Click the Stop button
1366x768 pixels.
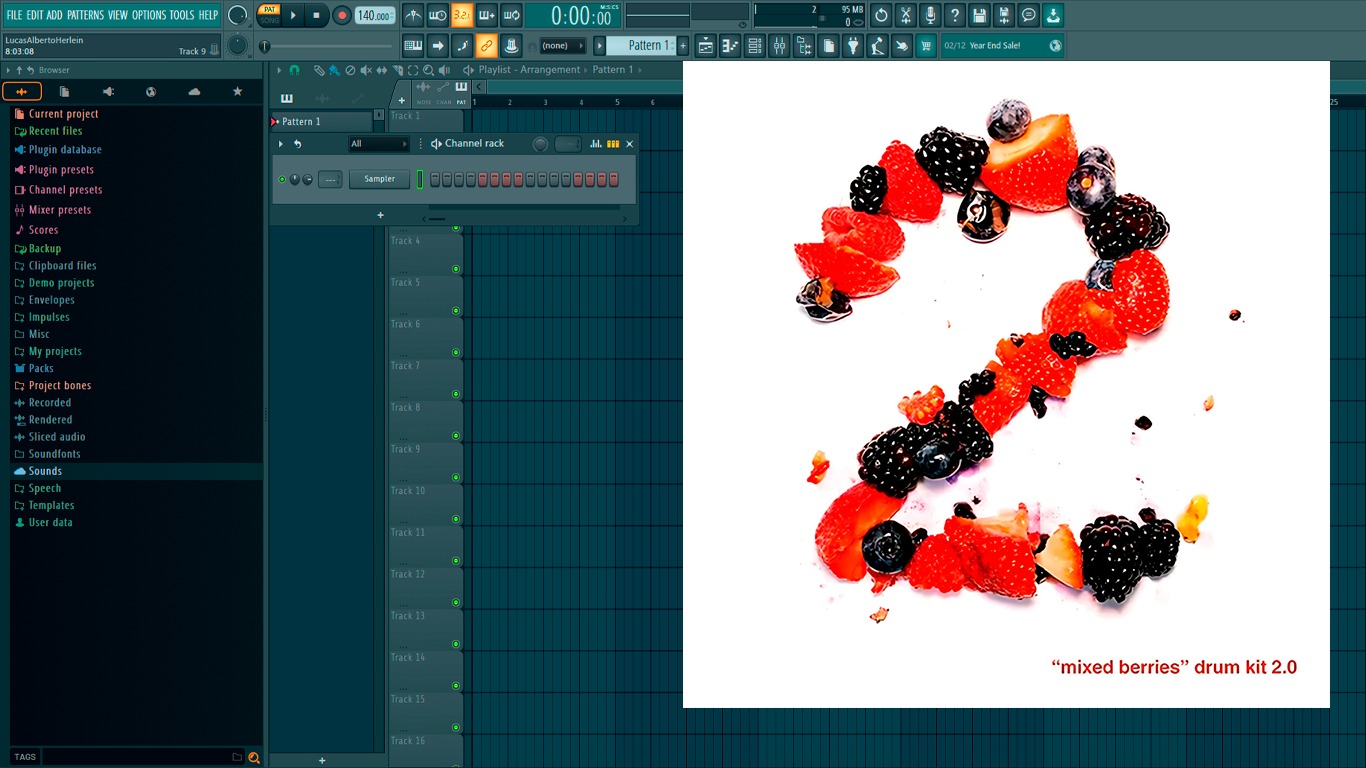point(316,15)
